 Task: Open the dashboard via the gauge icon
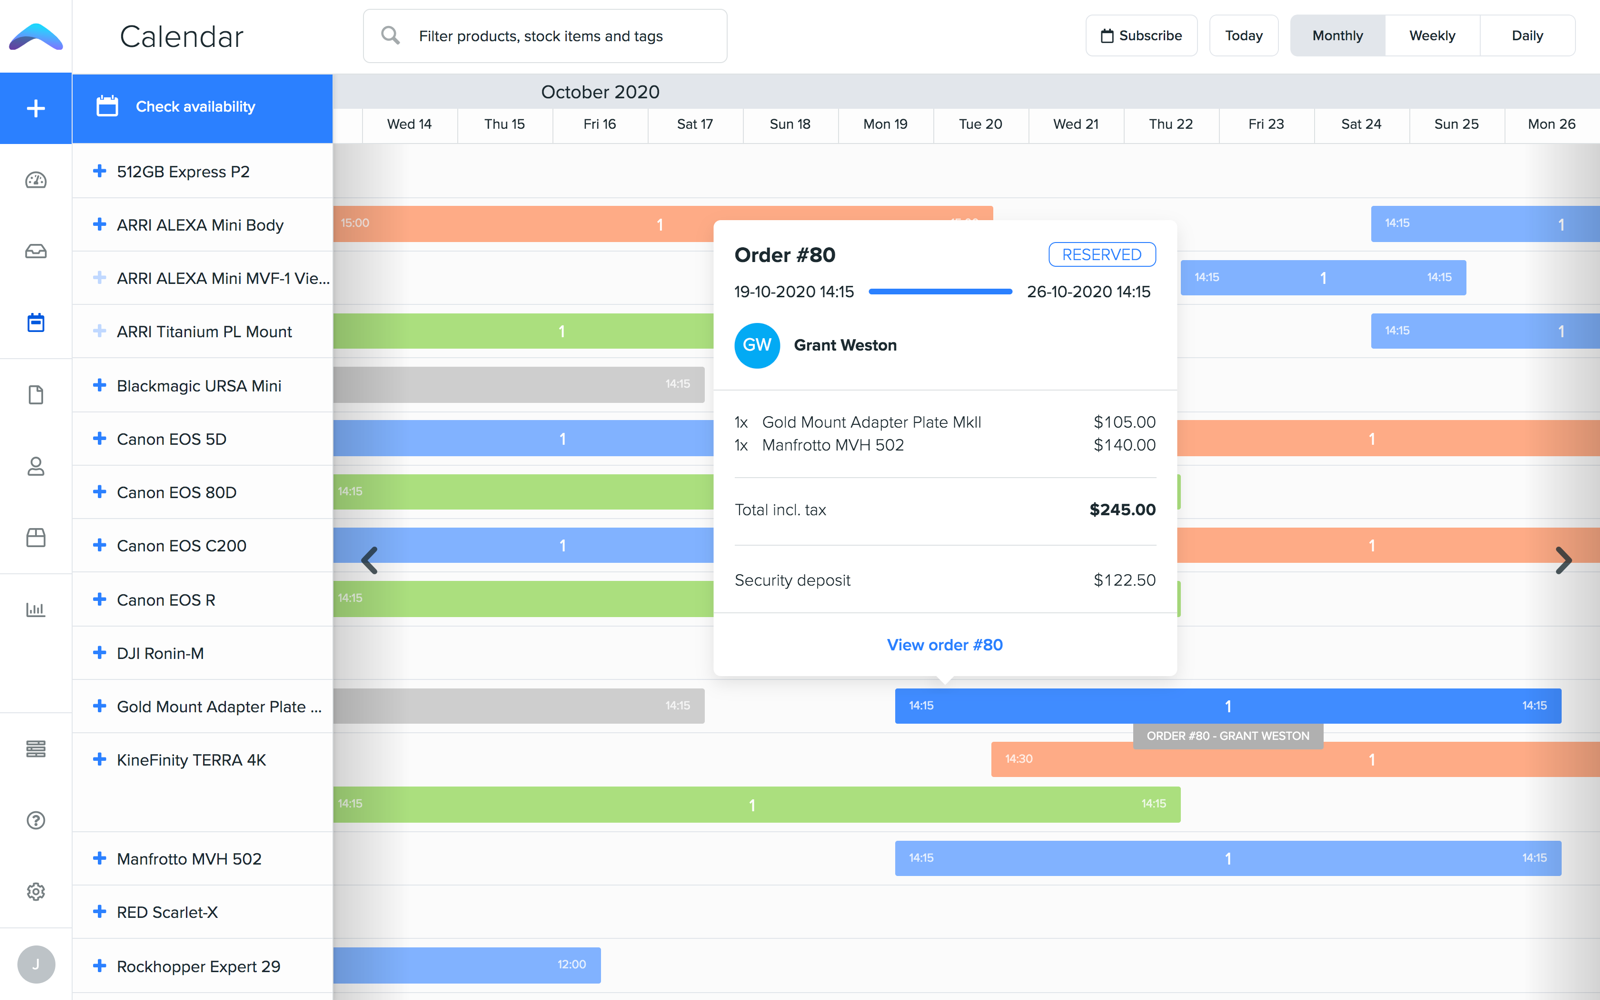[x=36, y=179]
